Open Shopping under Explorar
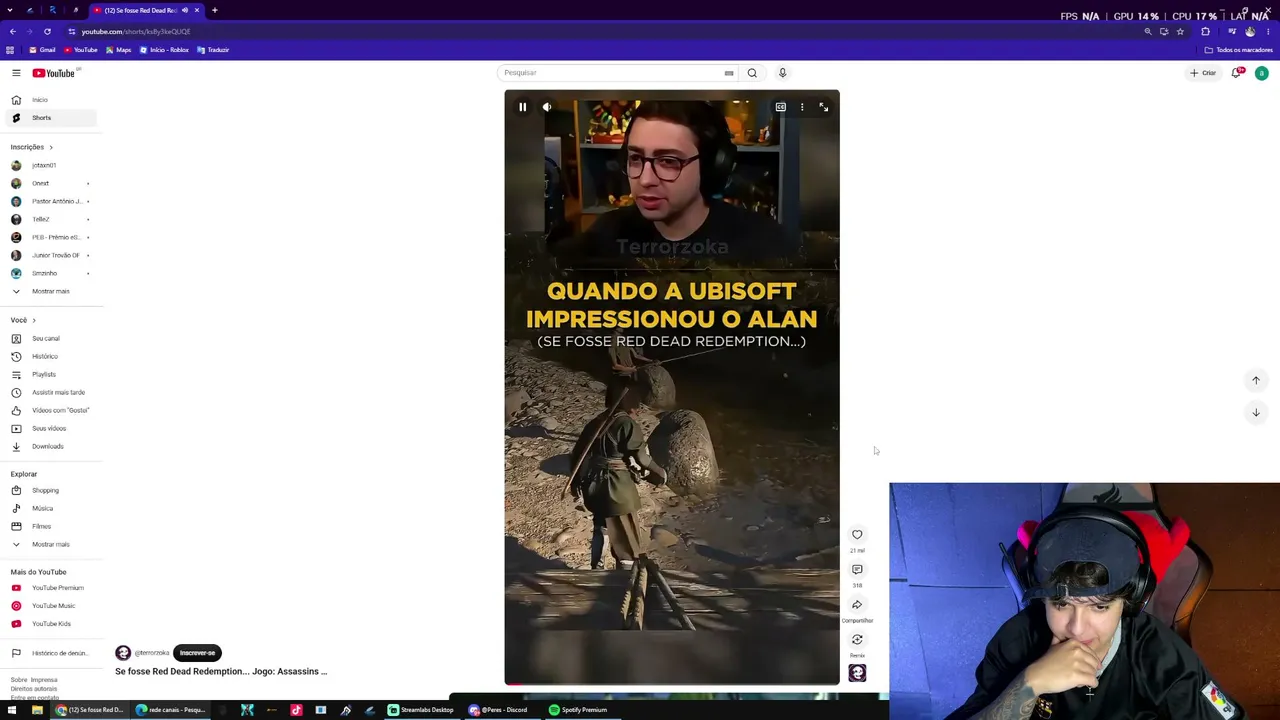Image resolution: width=1280 pixels, height=720 pixels. point(50,490)
